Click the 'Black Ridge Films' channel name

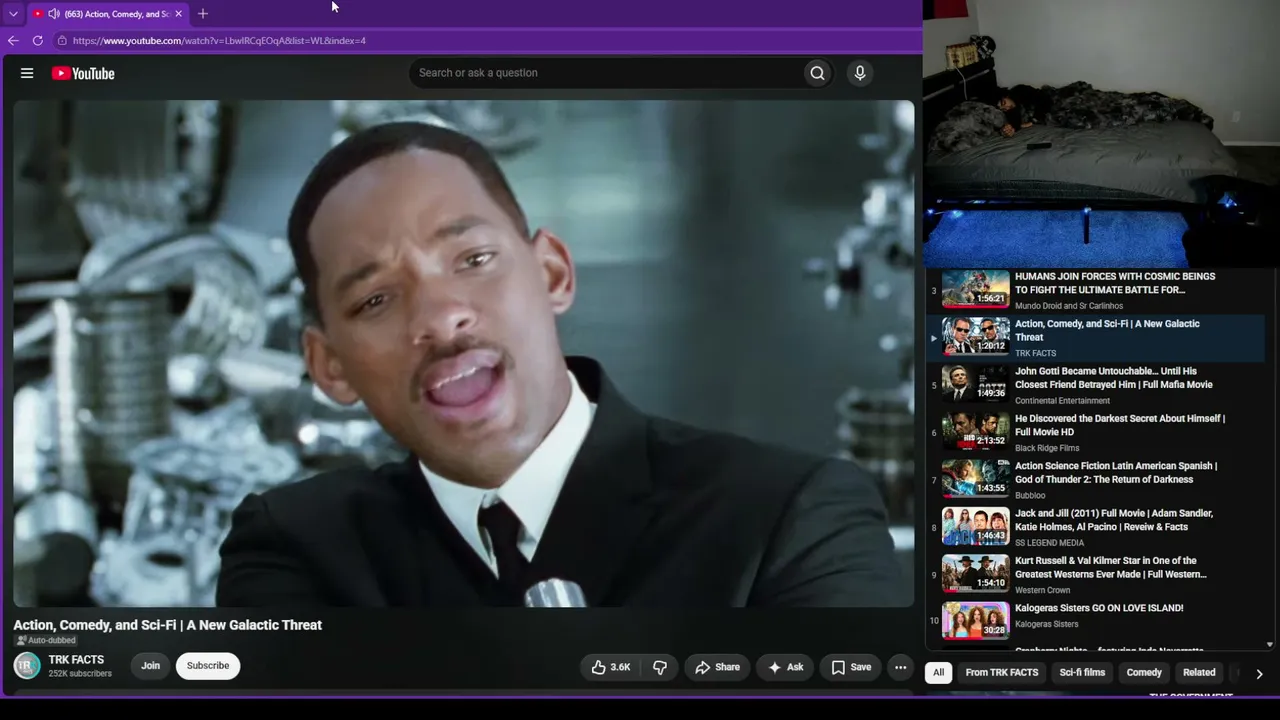tap(1047, 448)
